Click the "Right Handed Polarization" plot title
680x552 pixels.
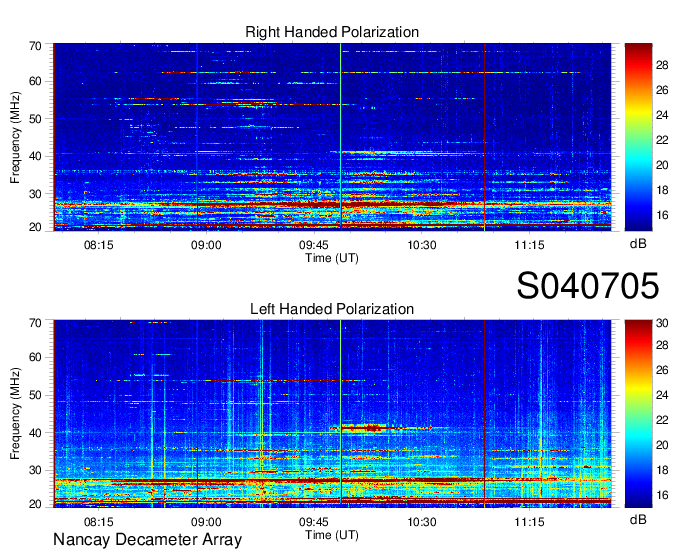(332, 32)
